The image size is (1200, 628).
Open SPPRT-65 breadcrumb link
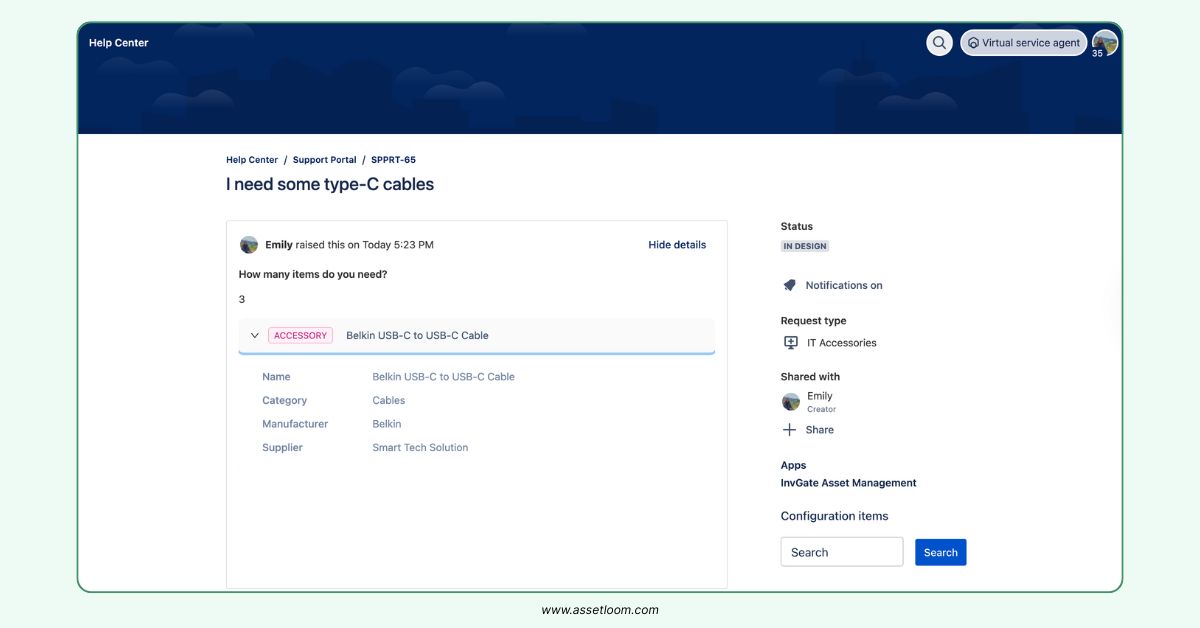[393, 160]
